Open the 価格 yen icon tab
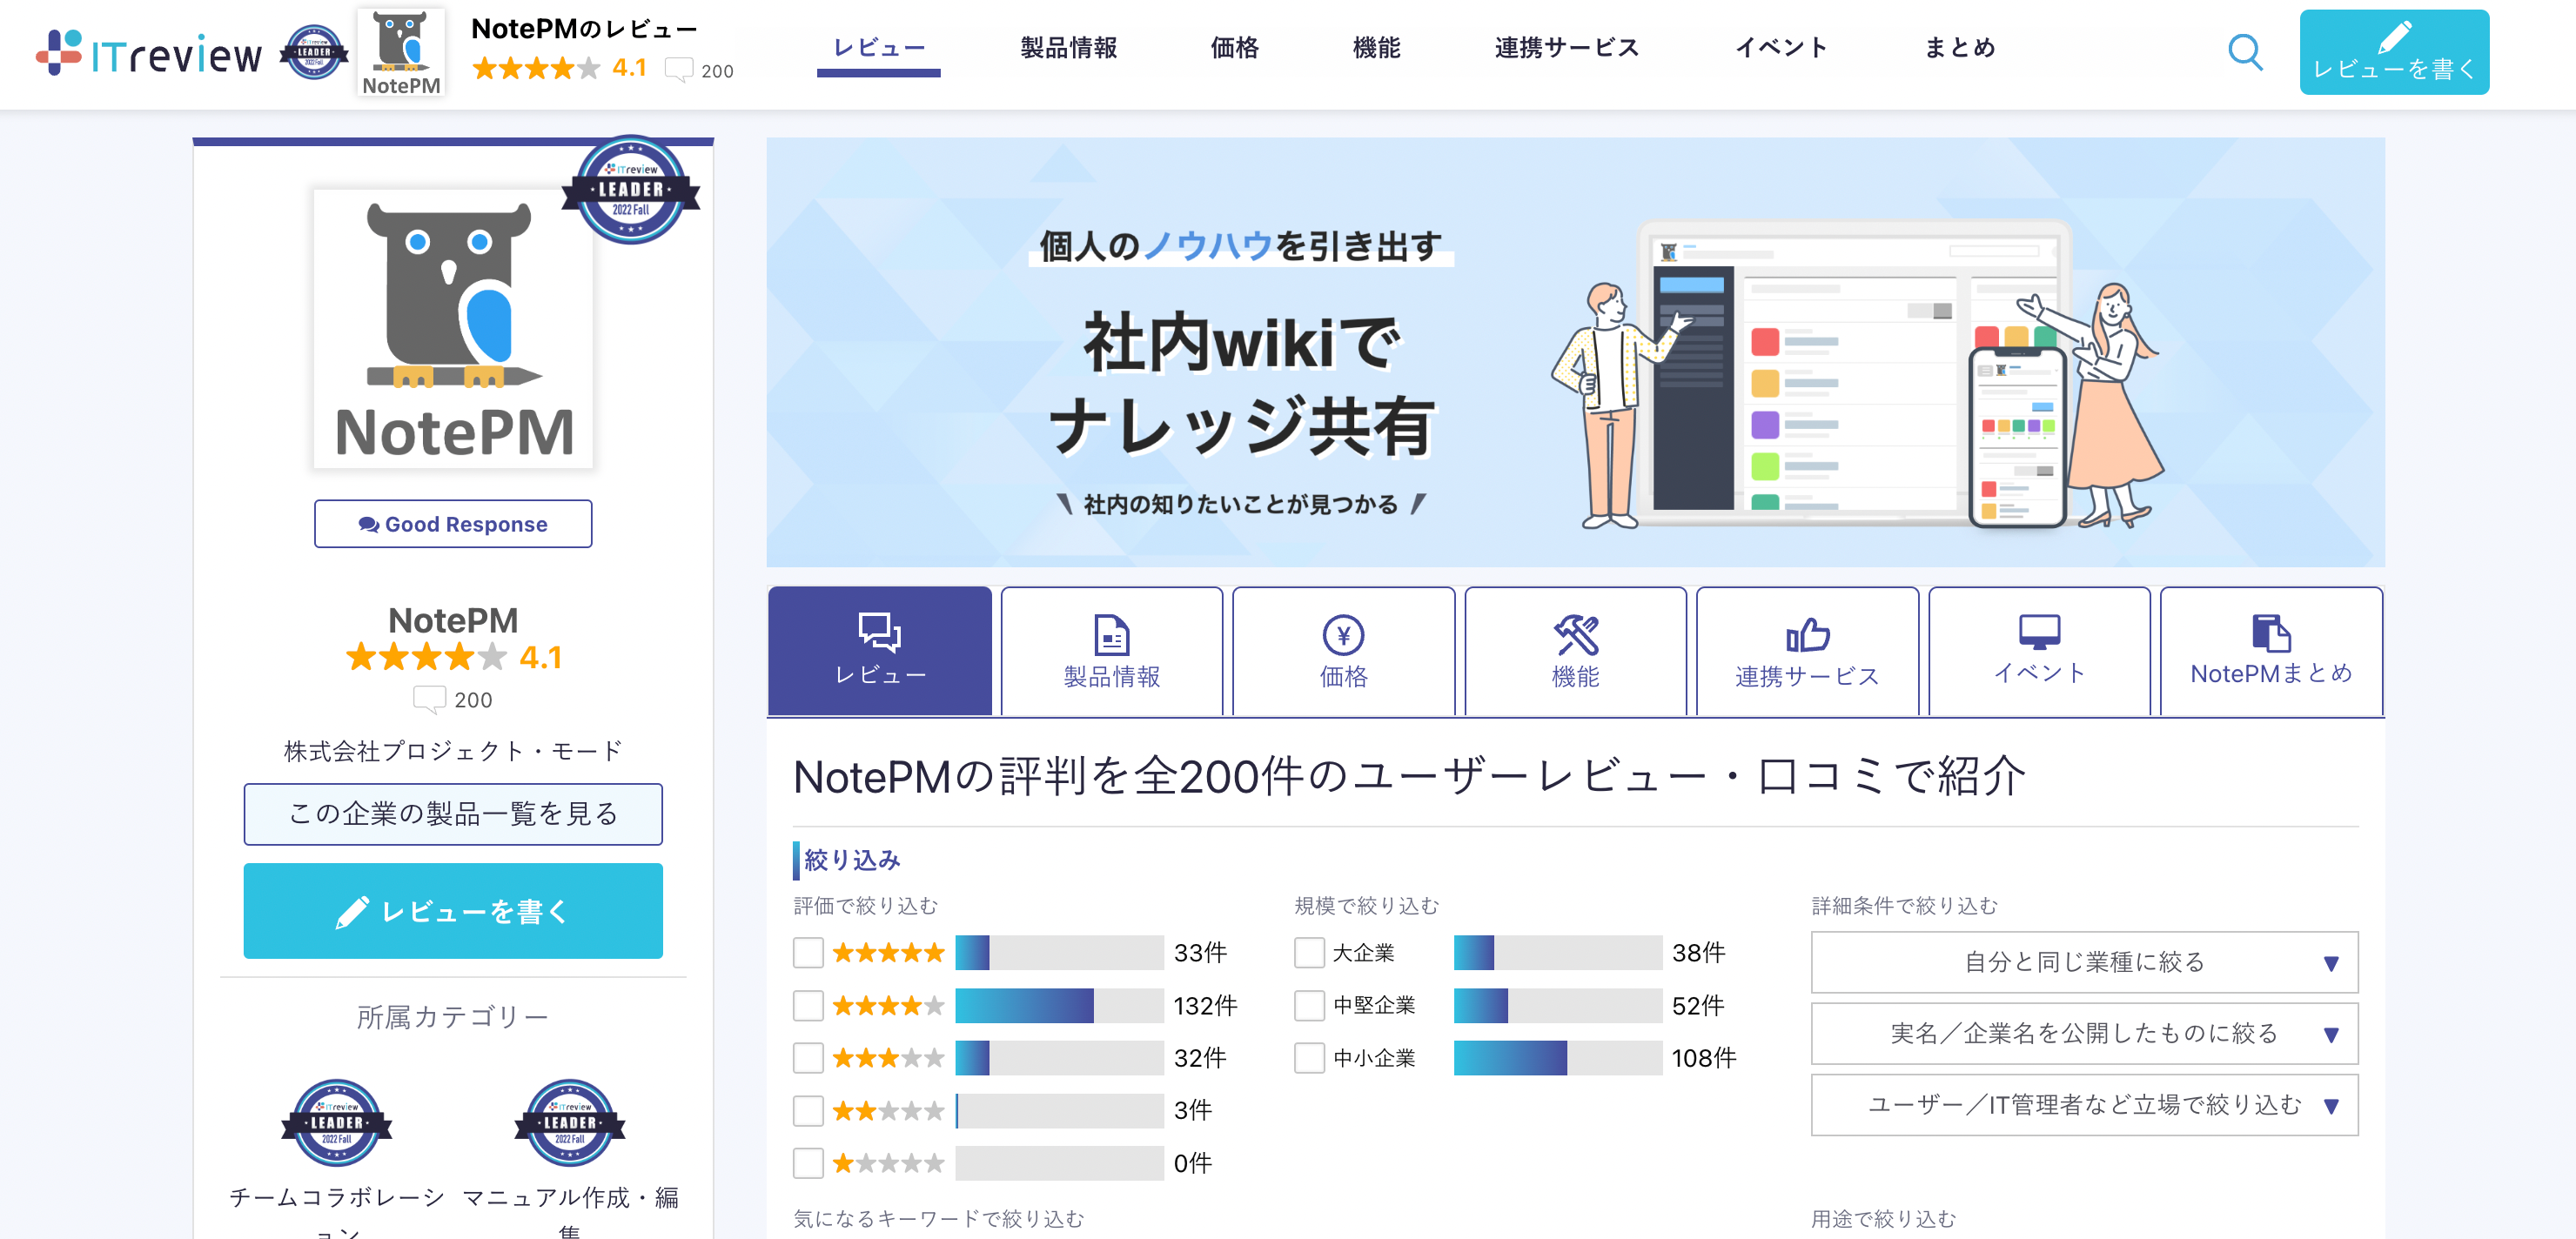This screenshot has height=1239, width=2576. pos(1342,651)
